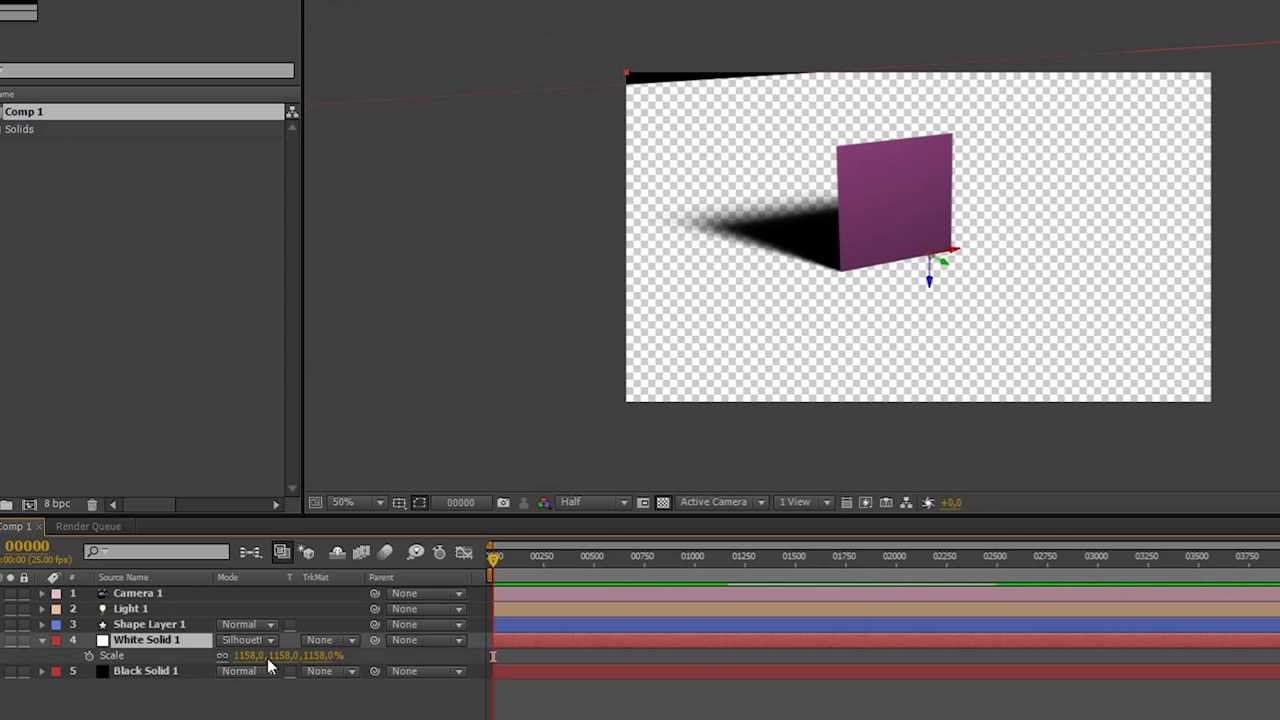Switch to the Render Queue tab
This screenshot has width=1280, height=720.
(x=88, y=527)
